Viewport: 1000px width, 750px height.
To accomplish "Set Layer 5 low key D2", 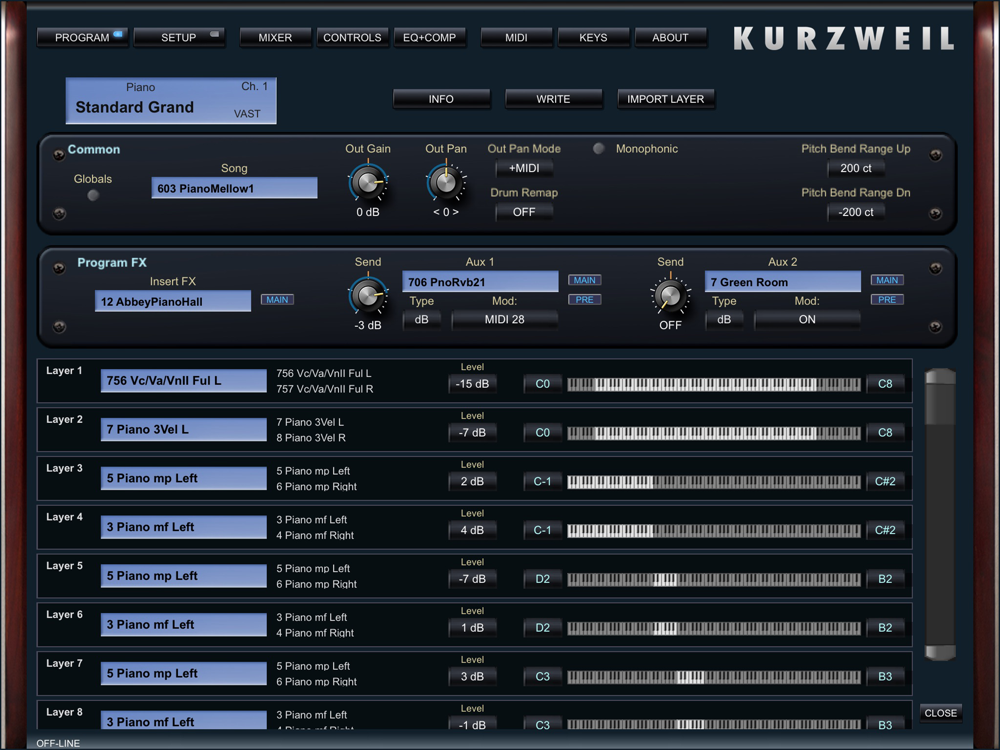I will 542,579.
